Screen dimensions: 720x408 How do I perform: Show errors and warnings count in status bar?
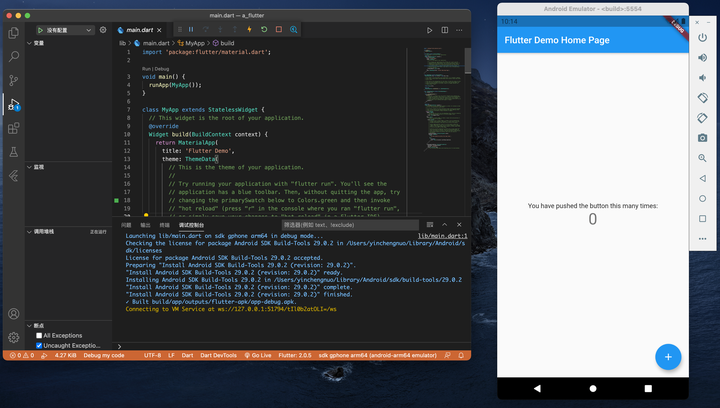22,355
